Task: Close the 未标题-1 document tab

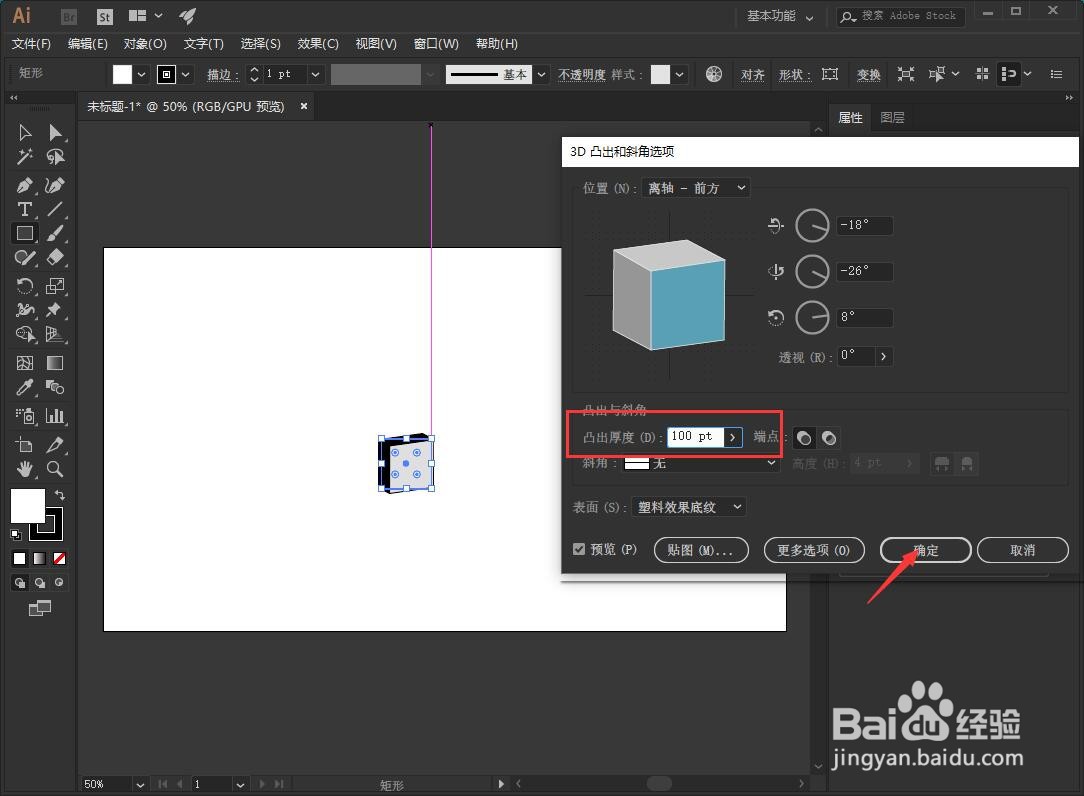Action: 303,107
